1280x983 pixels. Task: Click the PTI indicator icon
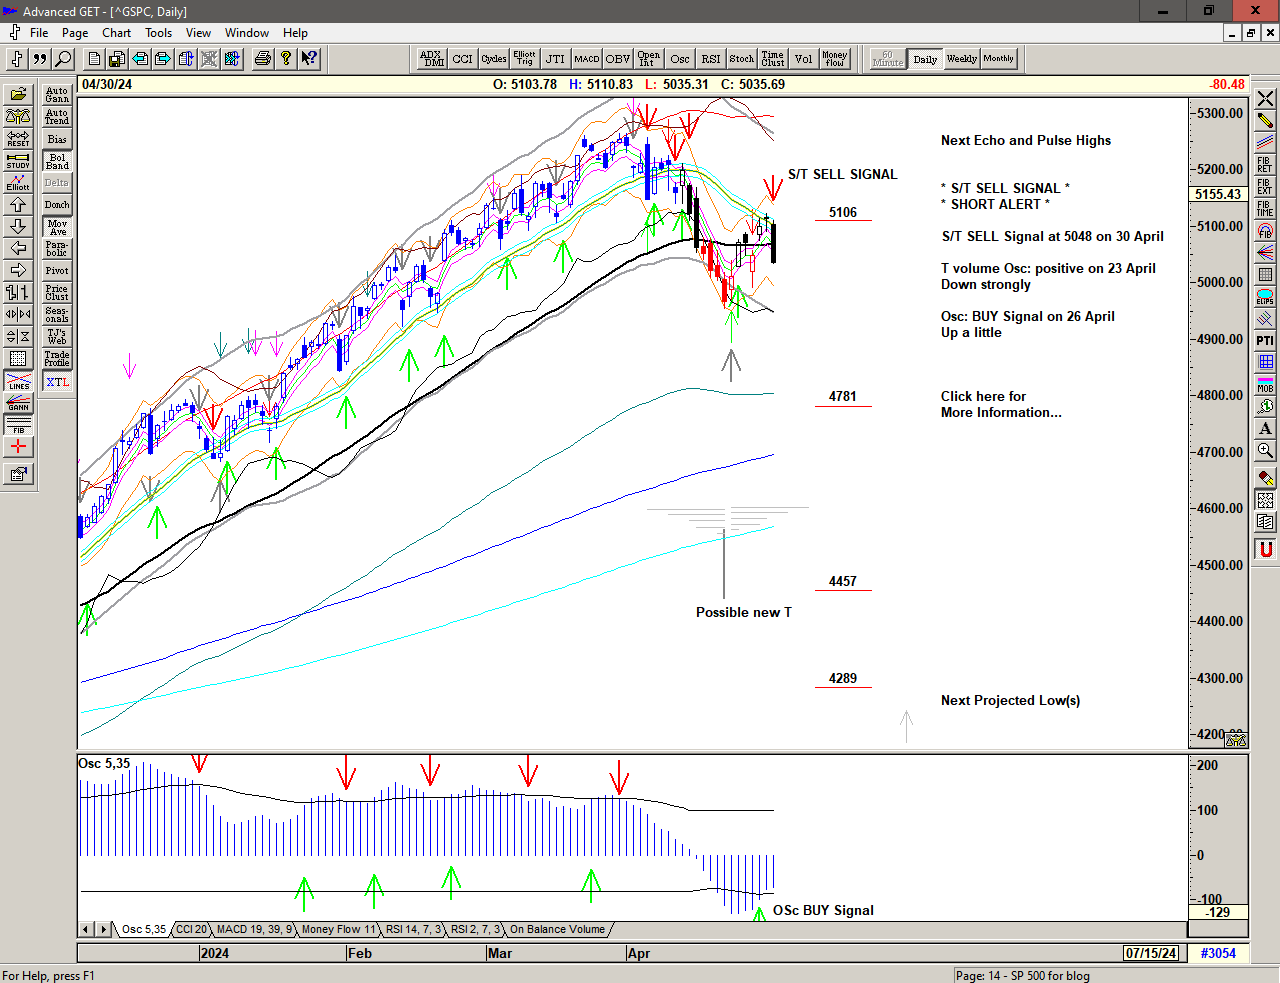[x=1265, y=341]
